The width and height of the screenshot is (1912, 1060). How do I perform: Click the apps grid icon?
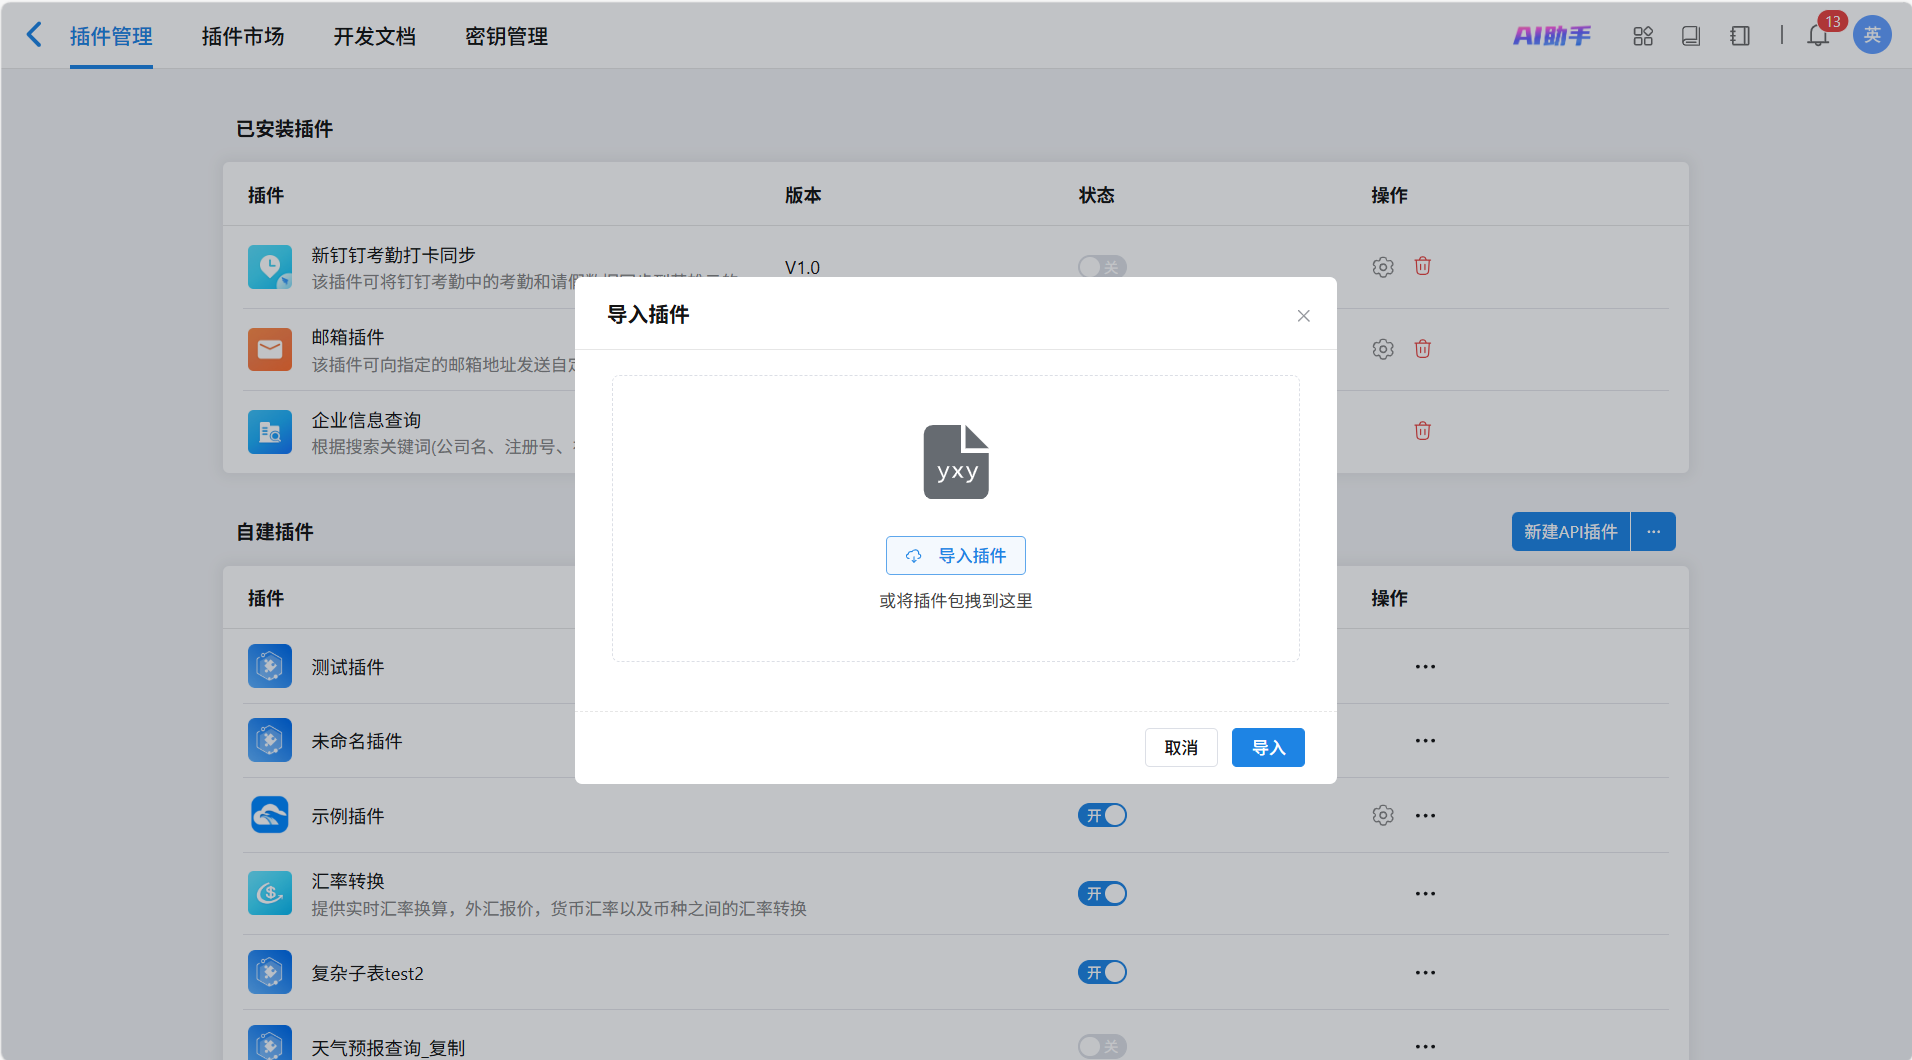pyautogui.click(x=1643, y=36)
